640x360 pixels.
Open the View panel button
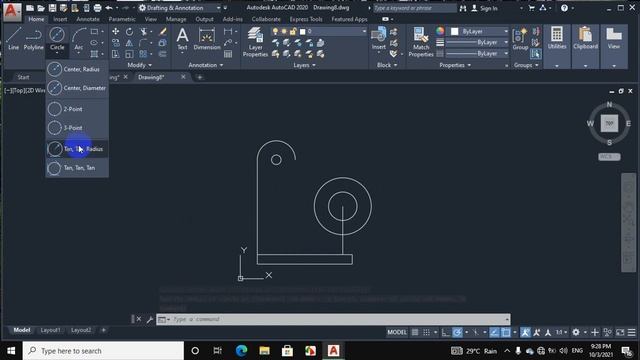[614, 47]
